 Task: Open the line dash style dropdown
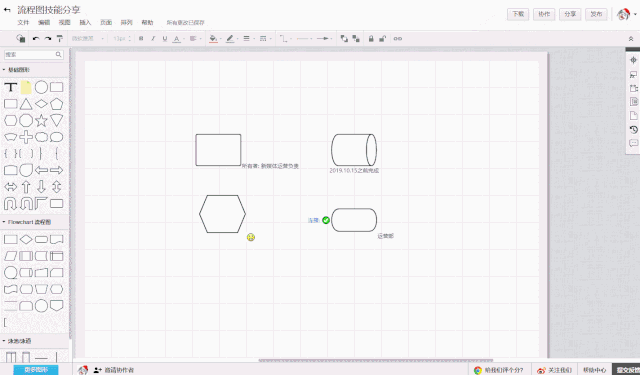265,38
